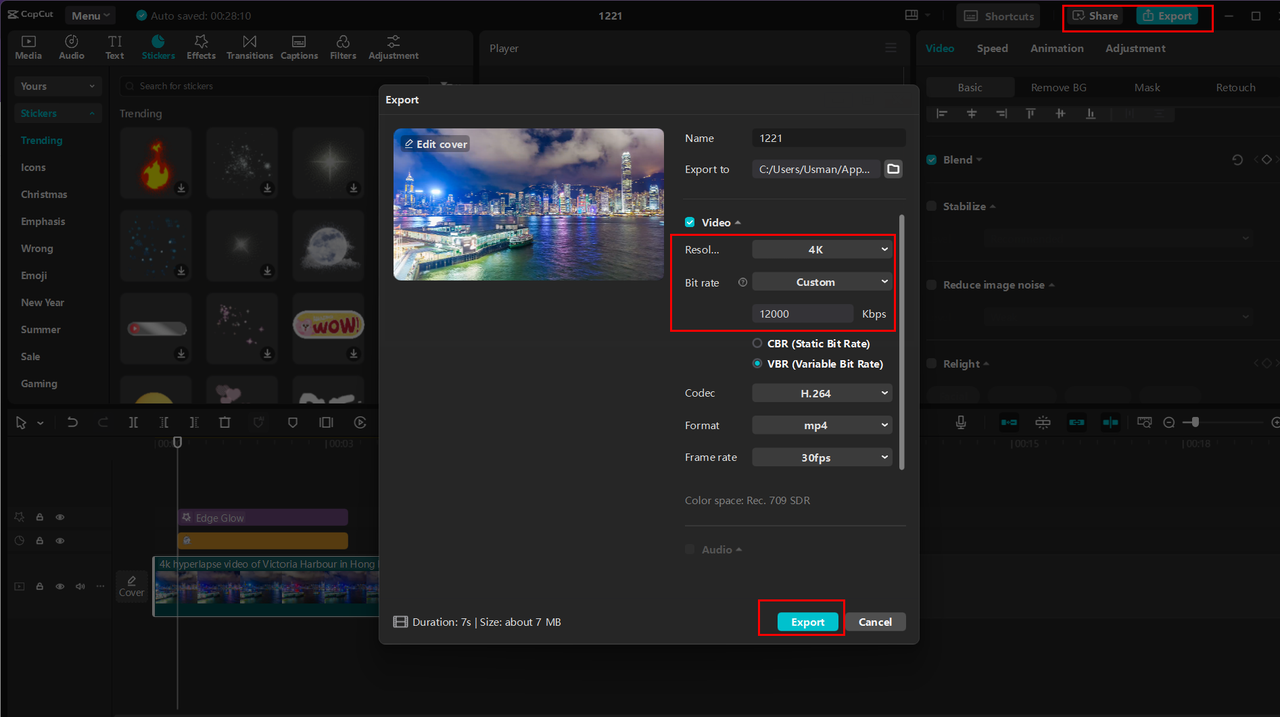Open the Format dropdown showing mp4
The width and height of the screenshot is (1280, 717).
click(822, 425)
